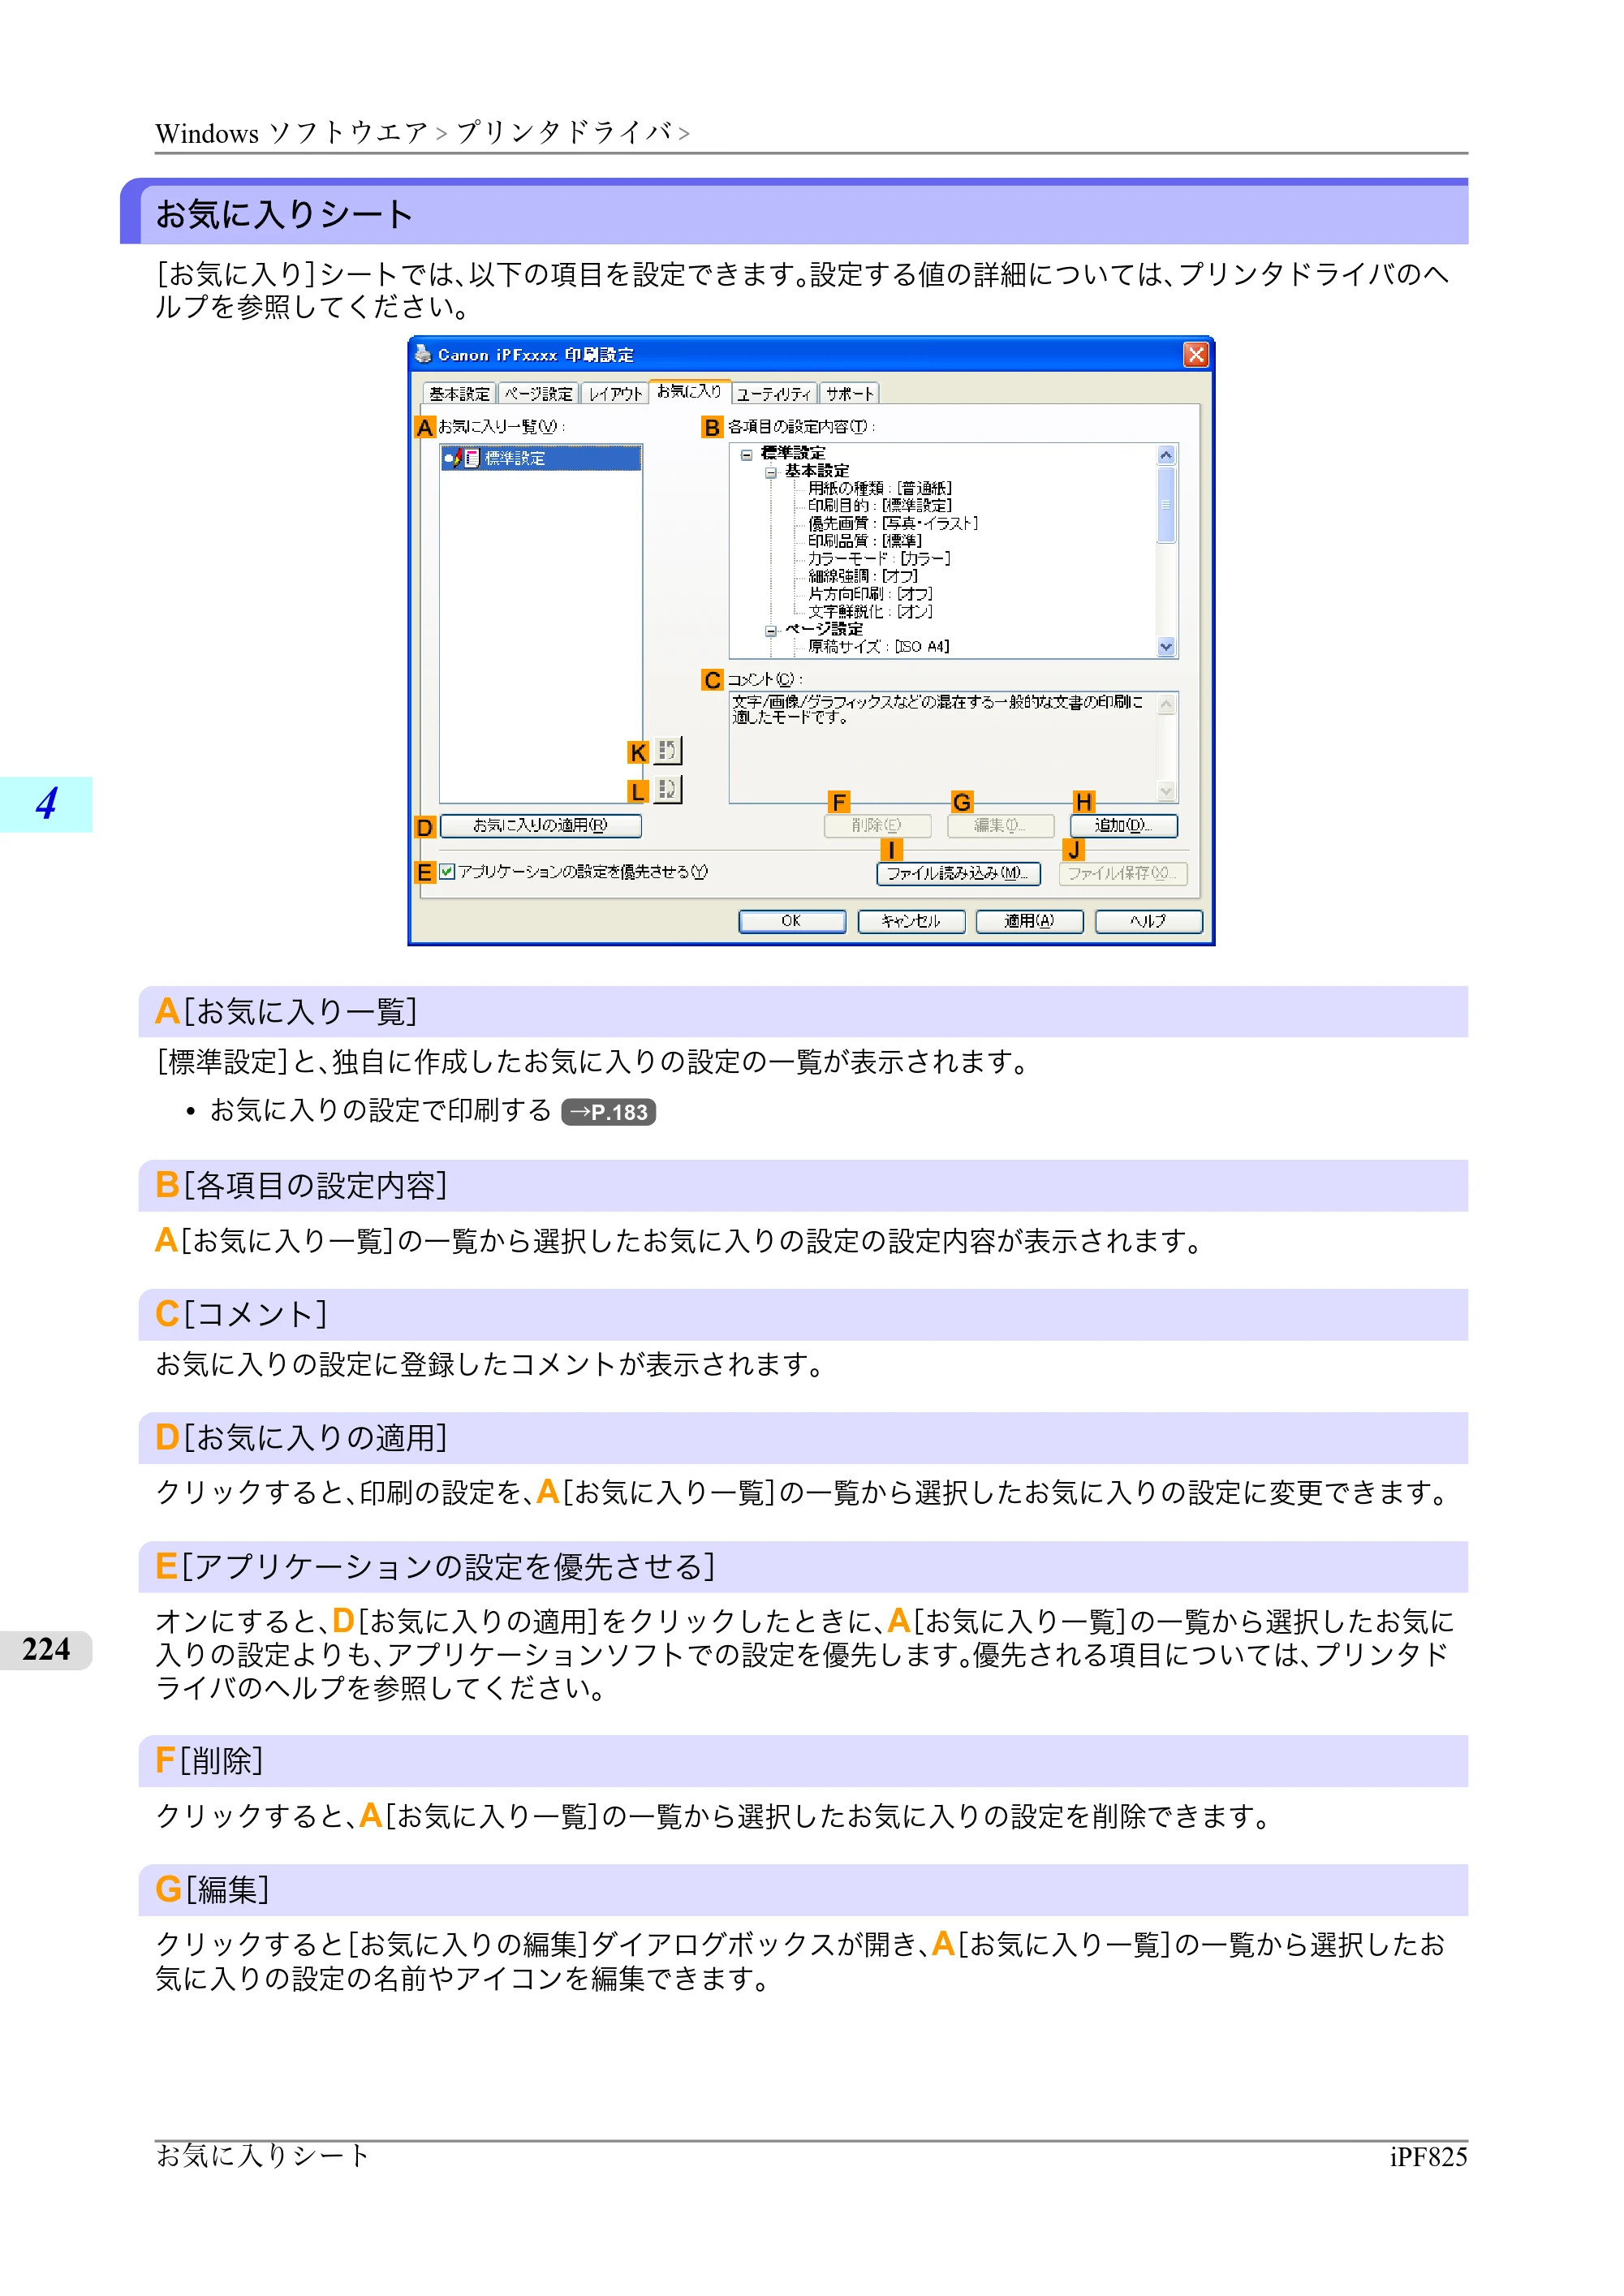This screenshot has width=1624, height=2296.
Task: Click the settings tree scrollbar down arrow
Action: [1166, 647]
